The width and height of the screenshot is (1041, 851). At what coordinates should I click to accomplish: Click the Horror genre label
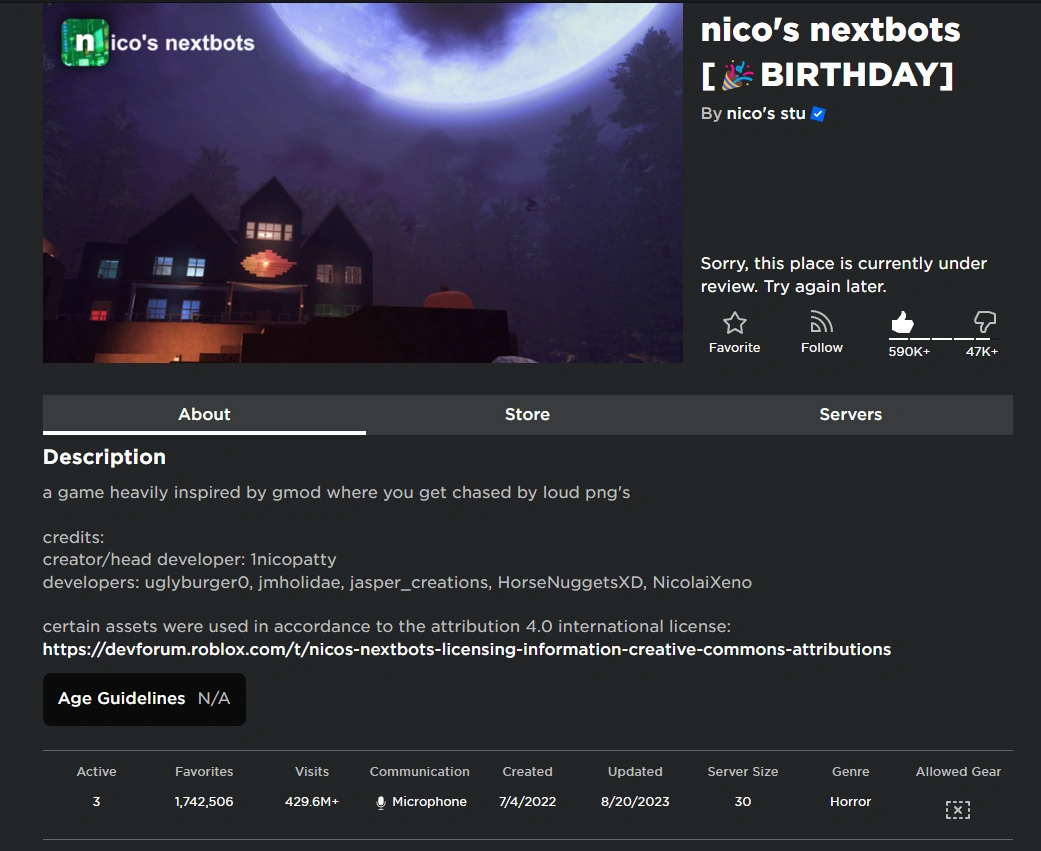pos(850,802)
